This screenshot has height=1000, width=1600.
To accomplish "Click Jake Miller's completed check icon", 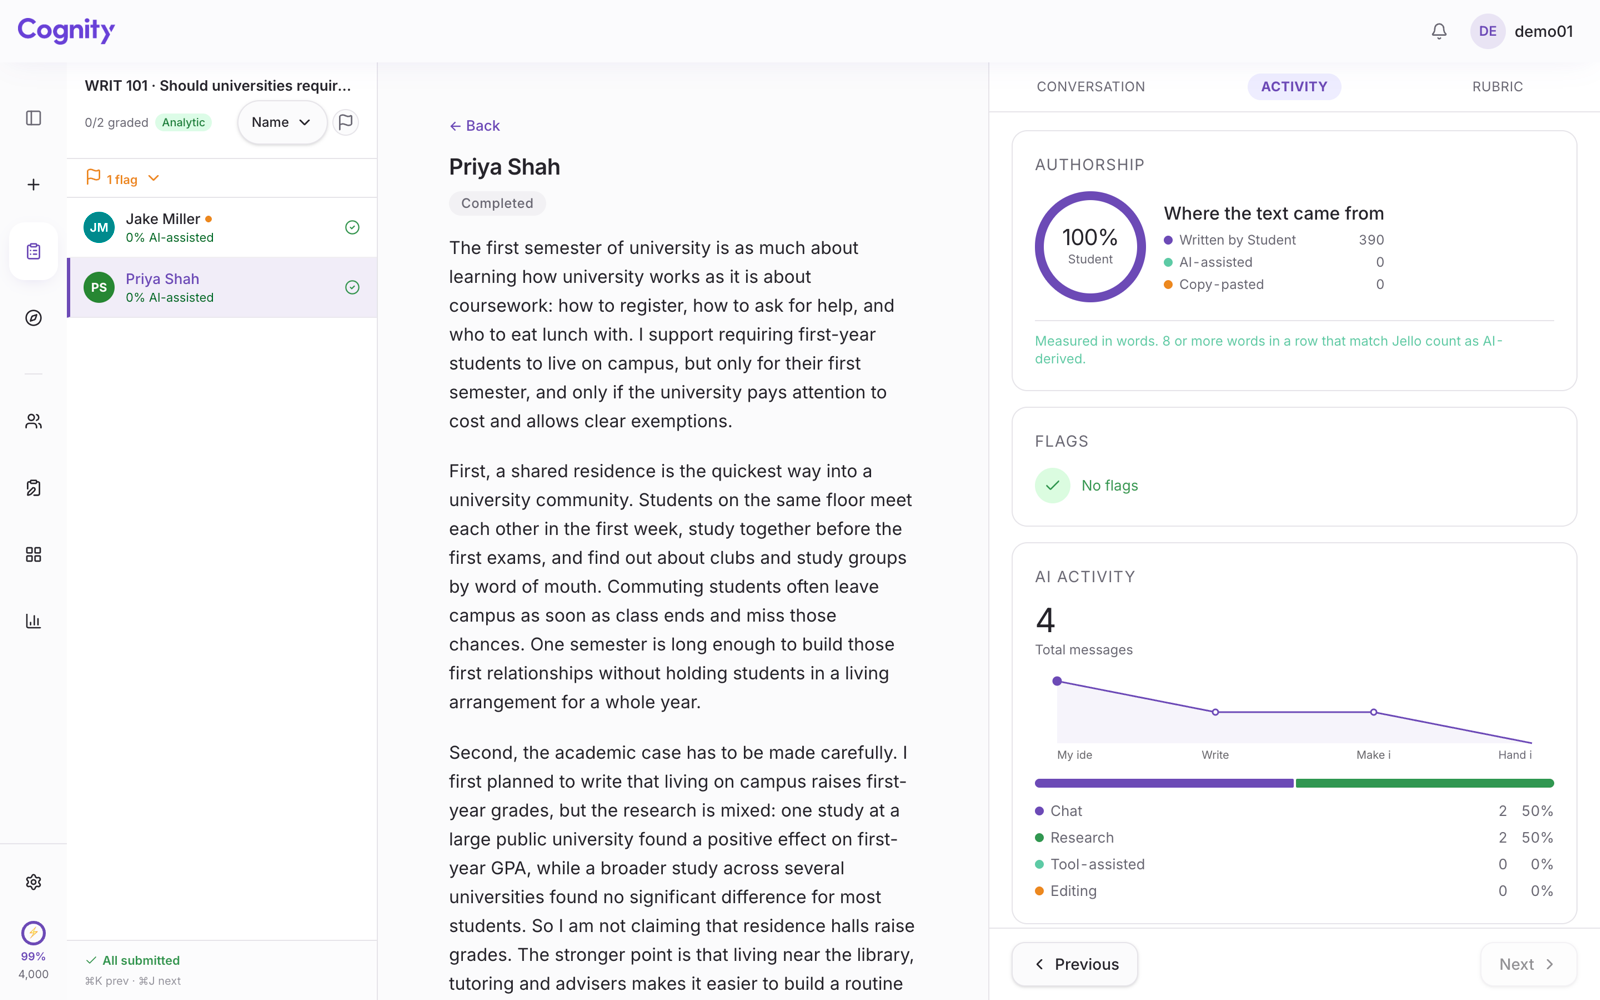I will pos(352,228).
